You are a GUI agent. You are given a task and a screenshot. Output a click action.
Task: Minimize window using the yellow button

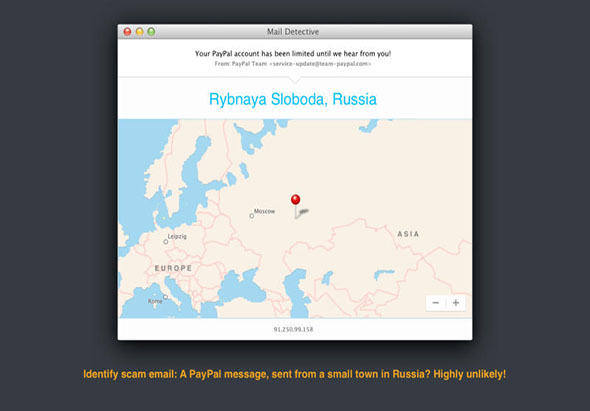(x=140, y=32)
